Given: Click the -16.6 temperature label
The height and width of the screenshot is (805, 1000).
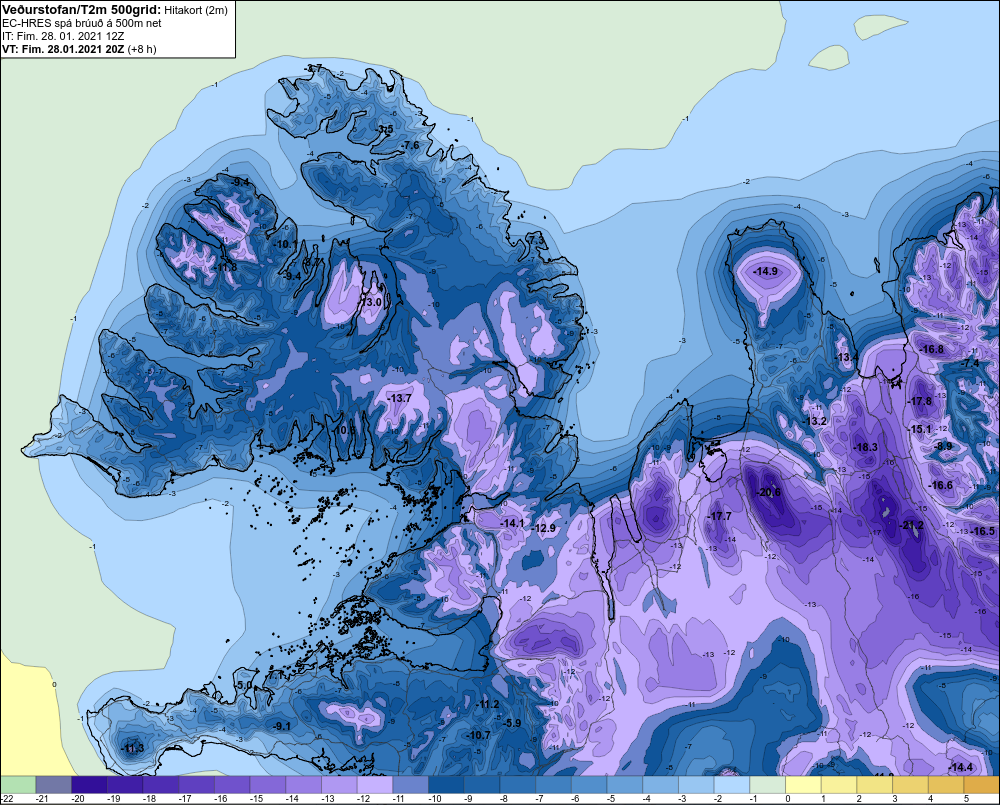Looking at the screenshot, I should [x=940, y=485].
